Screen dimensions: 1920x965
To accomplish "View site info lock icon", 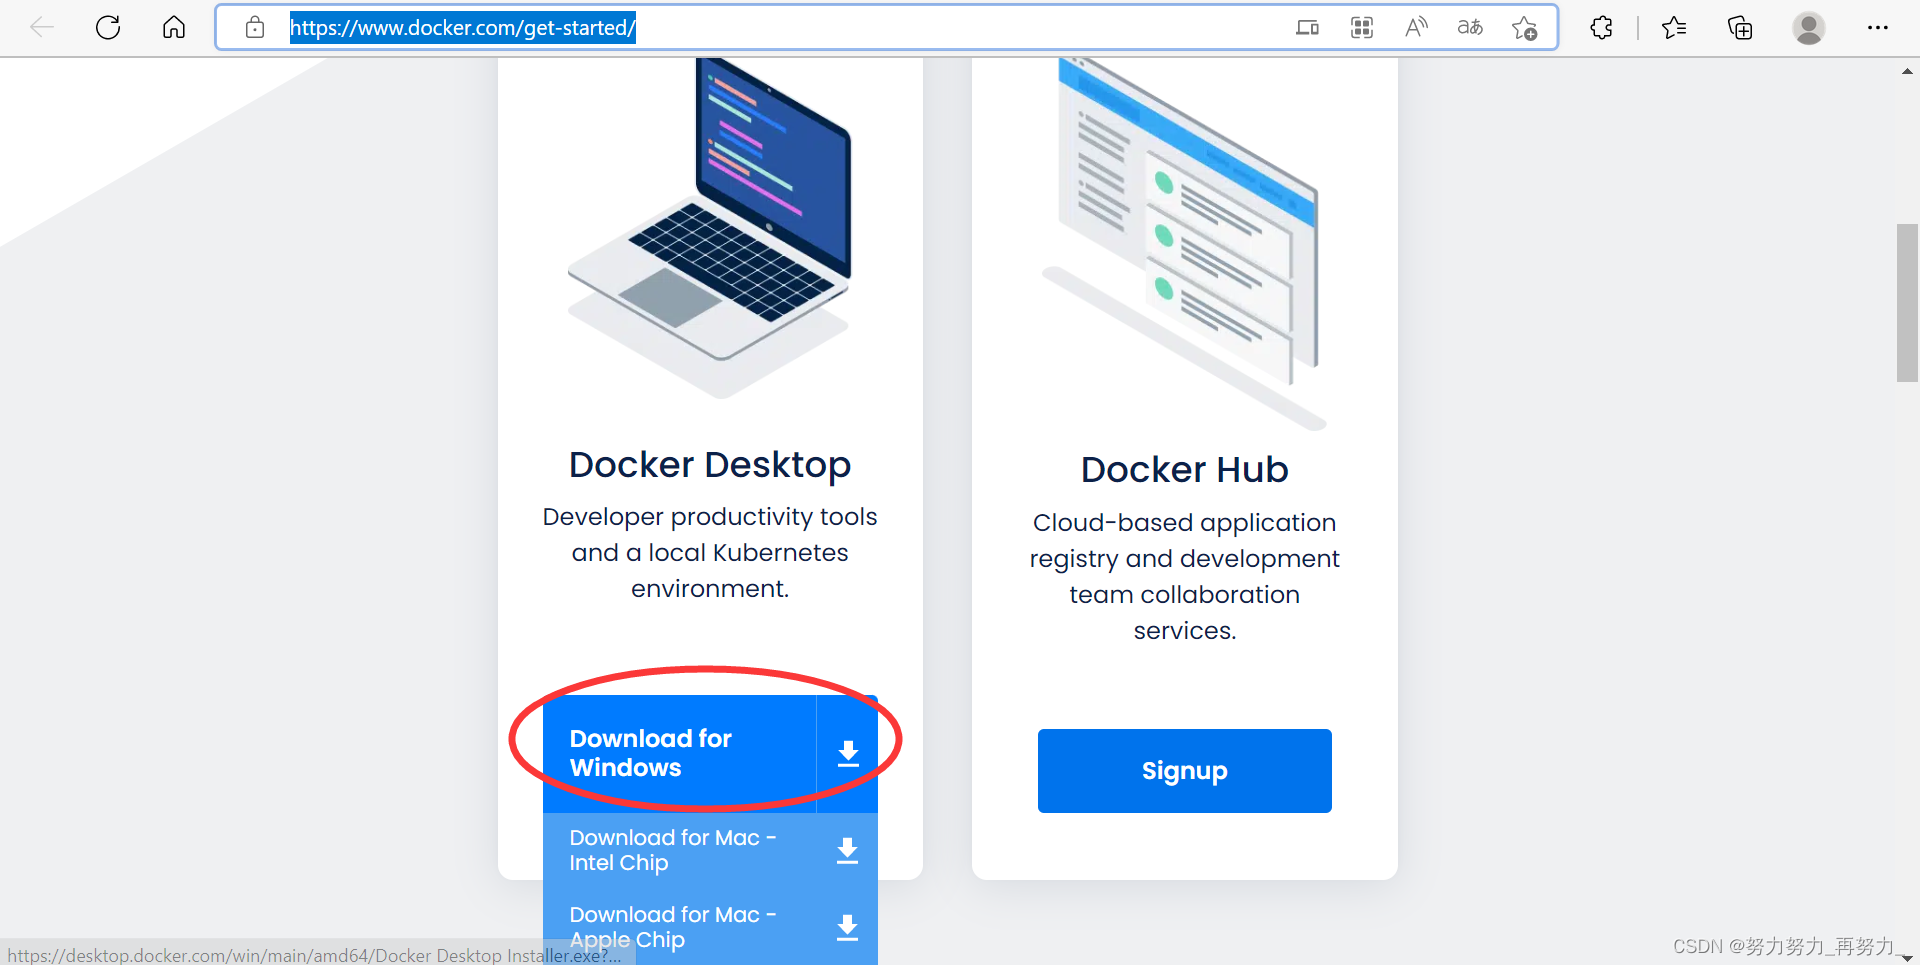I will (255, 27).
